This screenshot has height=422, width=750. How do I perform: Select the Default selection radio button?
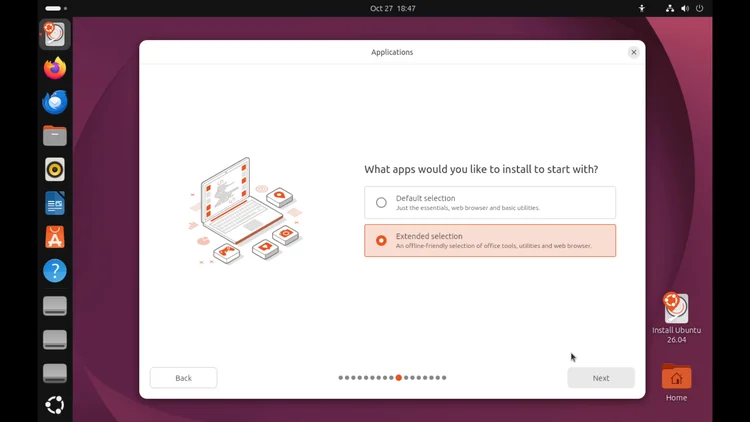381,202
